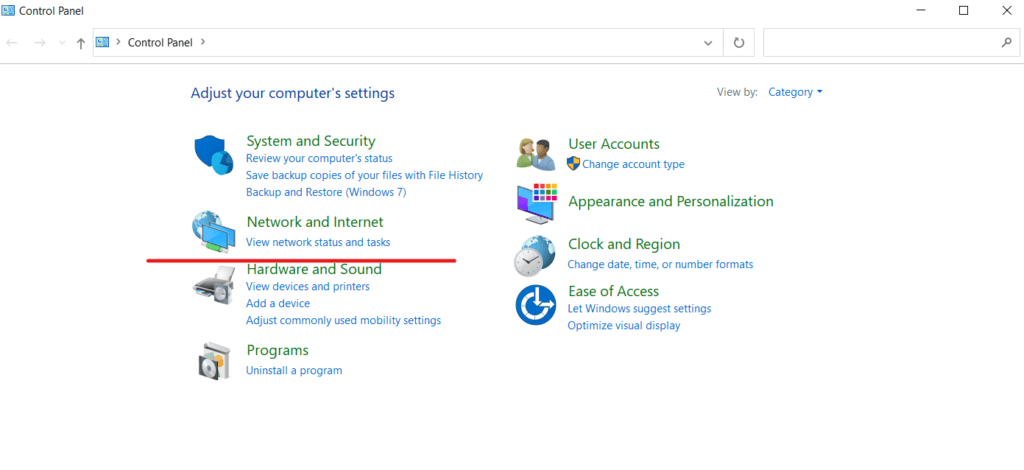
Task: Expand the chevron after Control Panel breadcrumb
Action: [x=202, y=42]
